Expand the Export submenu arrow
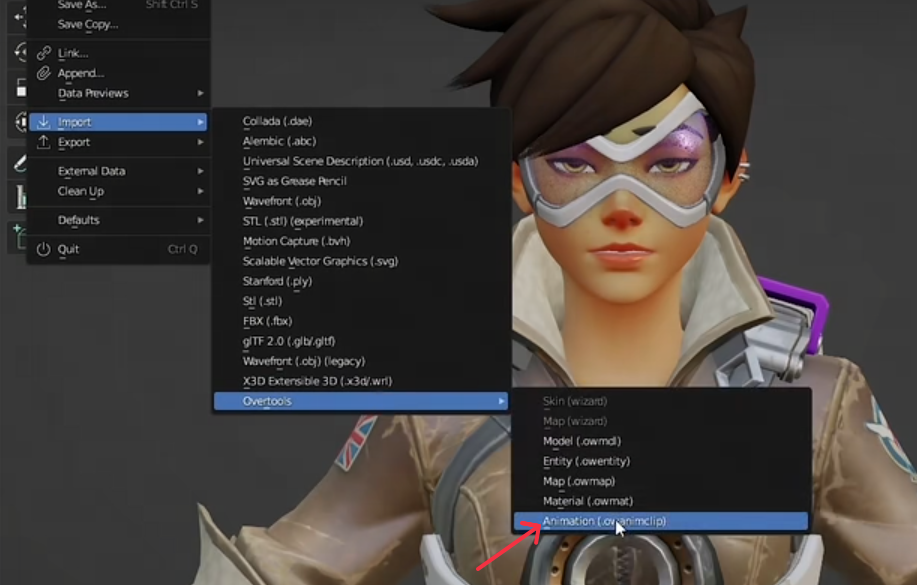The image size is (917, 585). click(x=201, y=142)
